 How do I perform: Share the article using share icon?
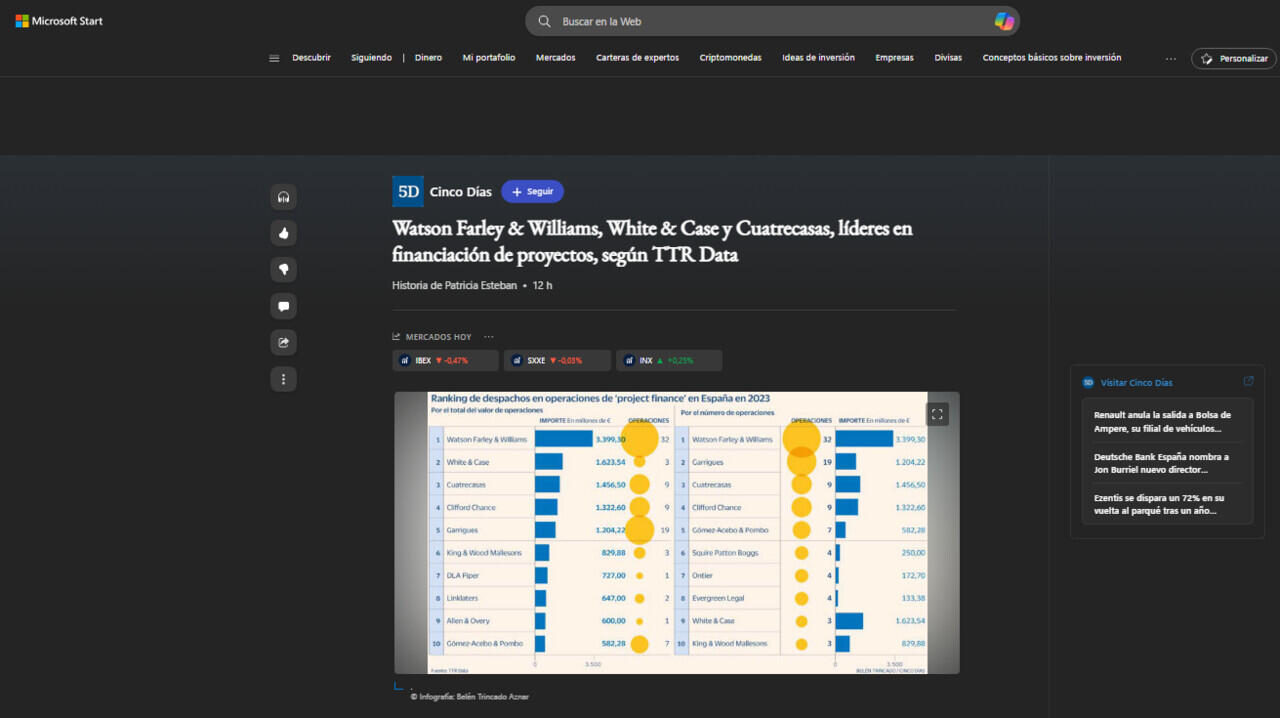tap(283, 343)
